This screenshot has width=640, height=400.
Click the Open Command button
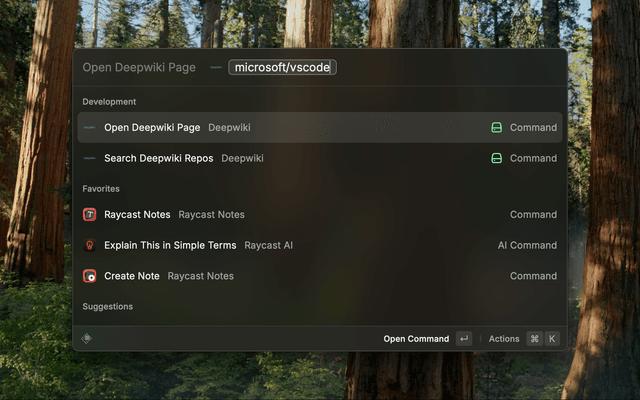[x=416, y=339]
